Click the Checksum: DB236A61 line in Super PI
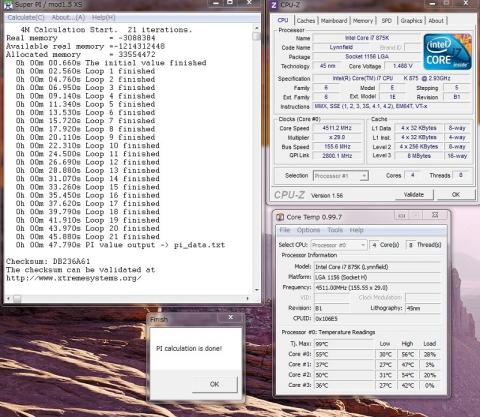Screen dimensions: 480x417 (48, 261)
